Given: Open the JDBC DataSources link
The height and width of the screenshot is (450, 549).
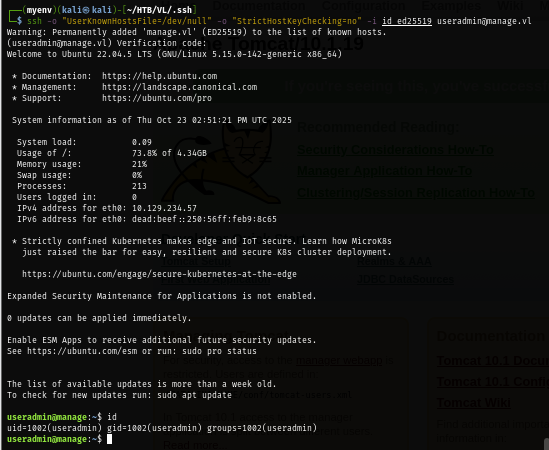Looking at the screenshot, I should [x=405, y=279].
